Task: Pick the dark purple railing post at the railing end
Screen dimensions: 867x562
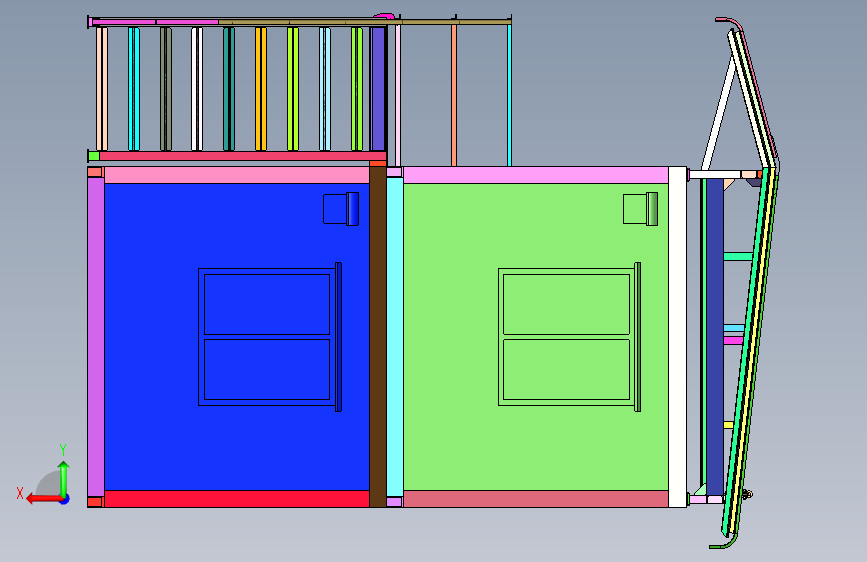Action: point(378,89)
